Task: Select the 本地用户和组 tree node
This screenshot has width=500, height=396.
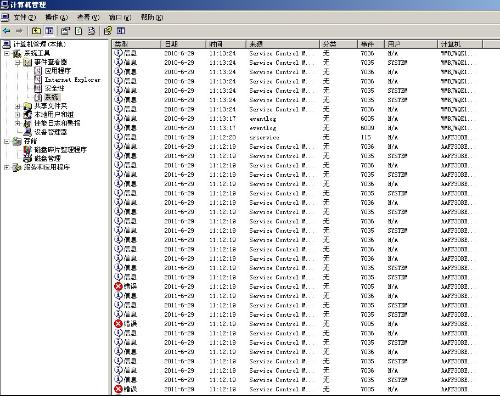Action: coord(54,114)
